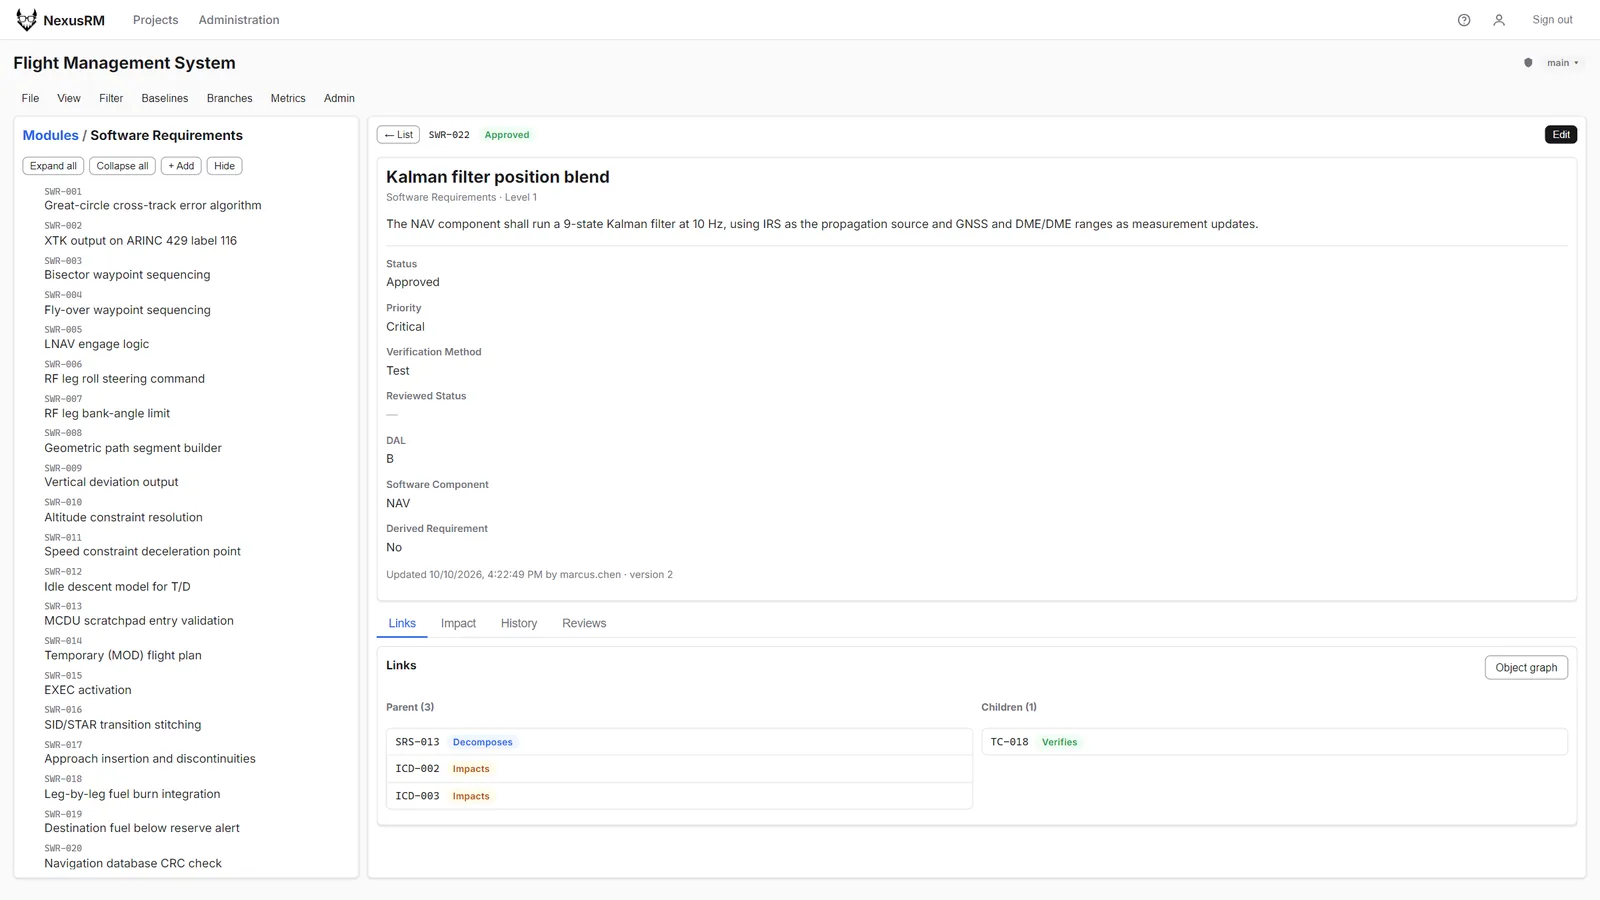
Task: Open the Filter menu
Action: point(111,98)
